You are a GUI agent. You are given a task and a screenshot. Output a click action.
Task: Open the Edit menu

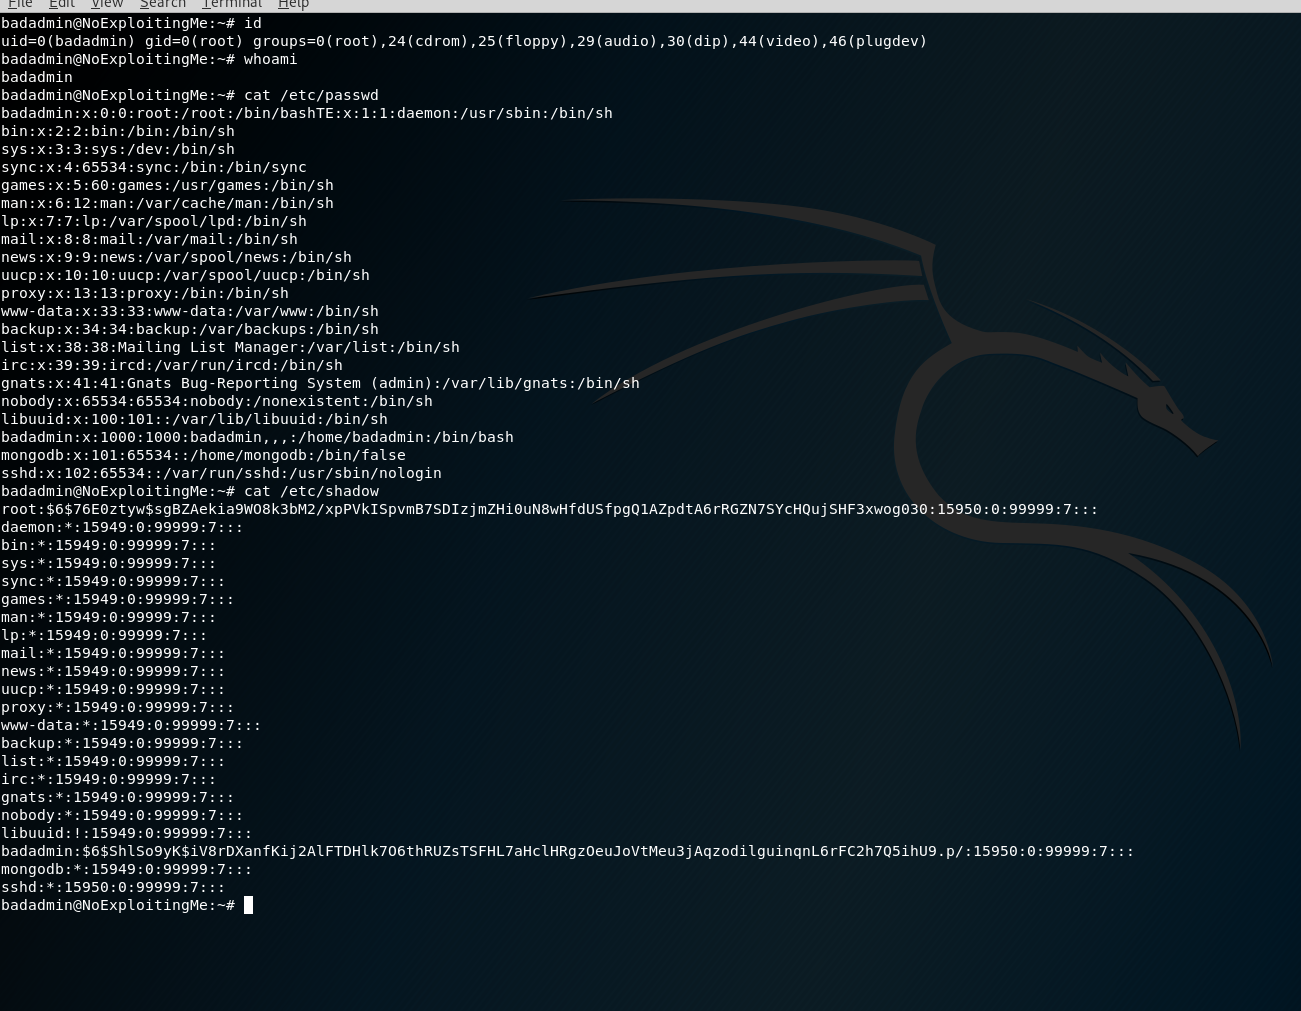(x=62, y=4)
